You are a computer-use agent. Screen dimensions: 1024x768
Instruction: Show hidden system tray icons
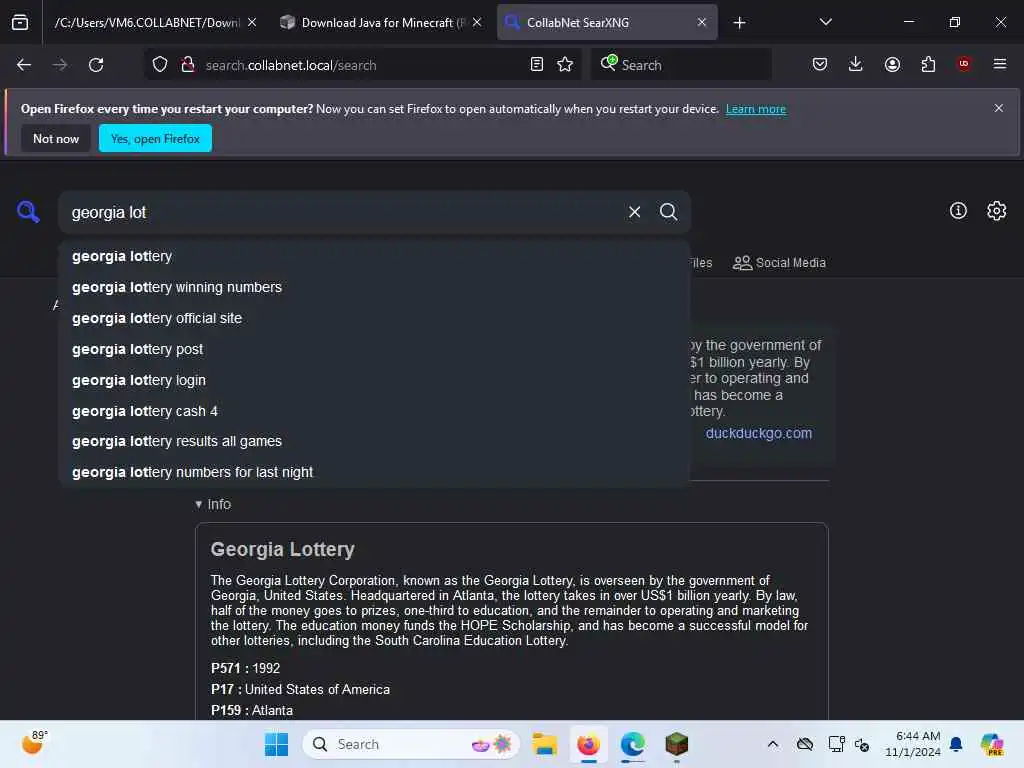coord(773,744)
